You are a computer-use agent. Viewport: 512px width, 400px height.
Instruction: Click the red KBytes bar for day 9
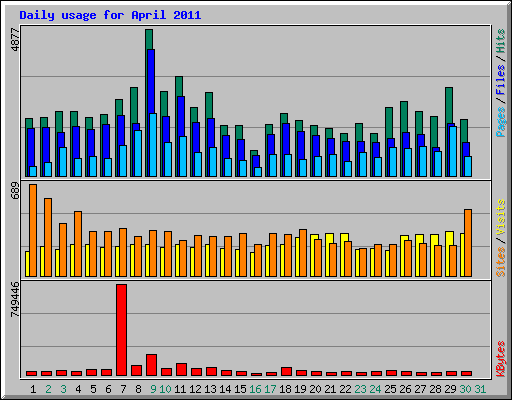tap(151, 365)
